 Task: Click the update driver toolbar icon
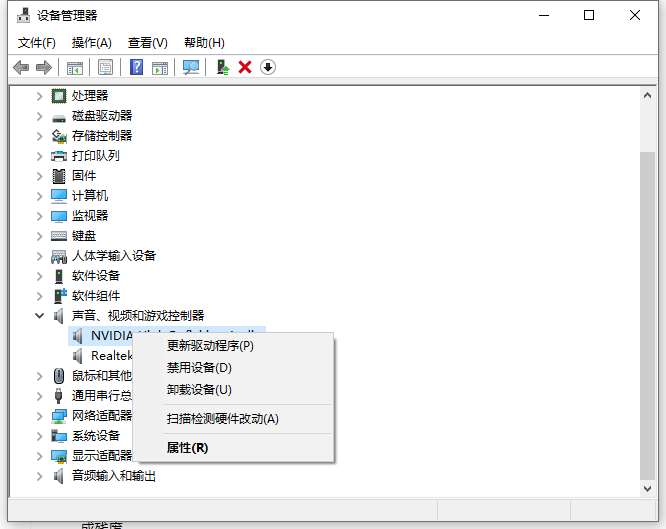pos(223,67)
